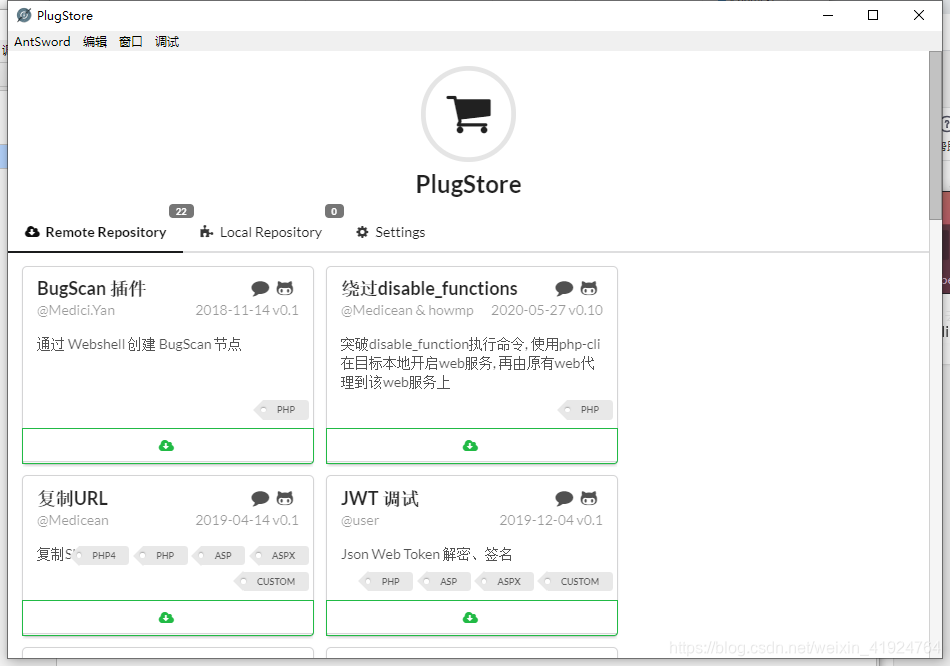Click the 复制URL title

[72, 498]
